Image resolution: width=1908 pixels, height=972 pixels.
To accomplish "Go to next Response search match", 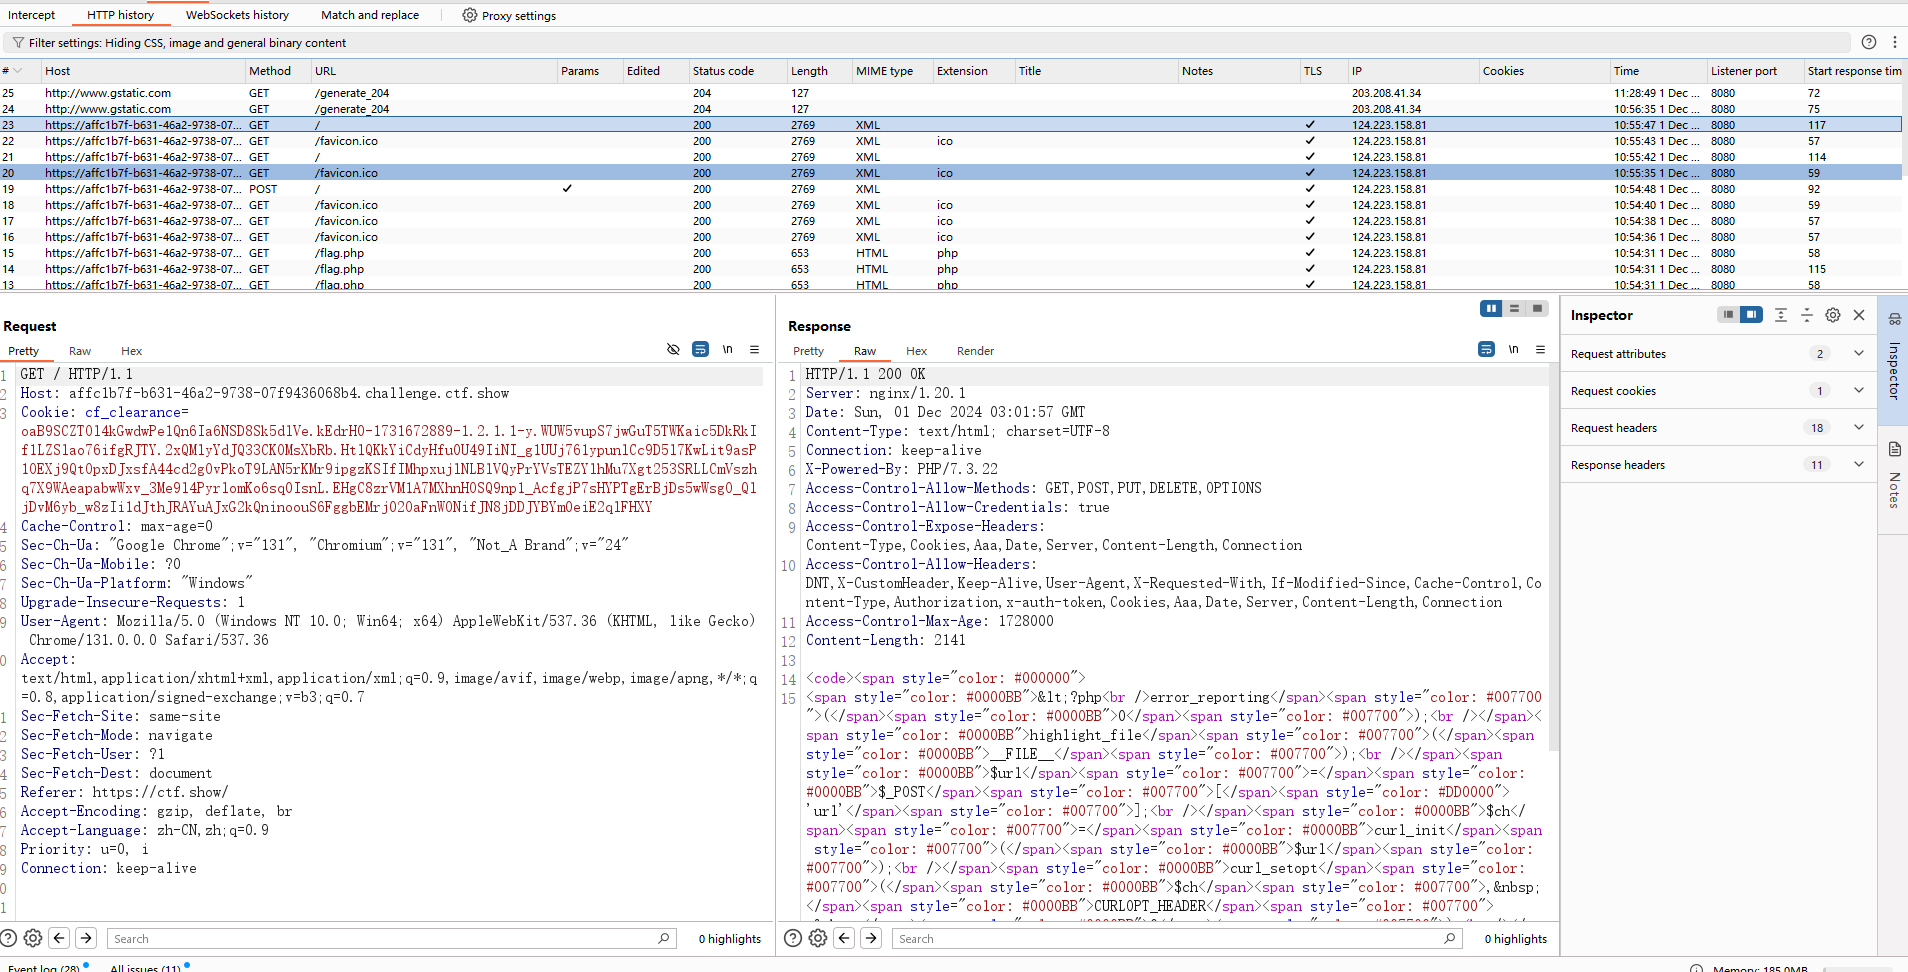I will tap(871, 938).
